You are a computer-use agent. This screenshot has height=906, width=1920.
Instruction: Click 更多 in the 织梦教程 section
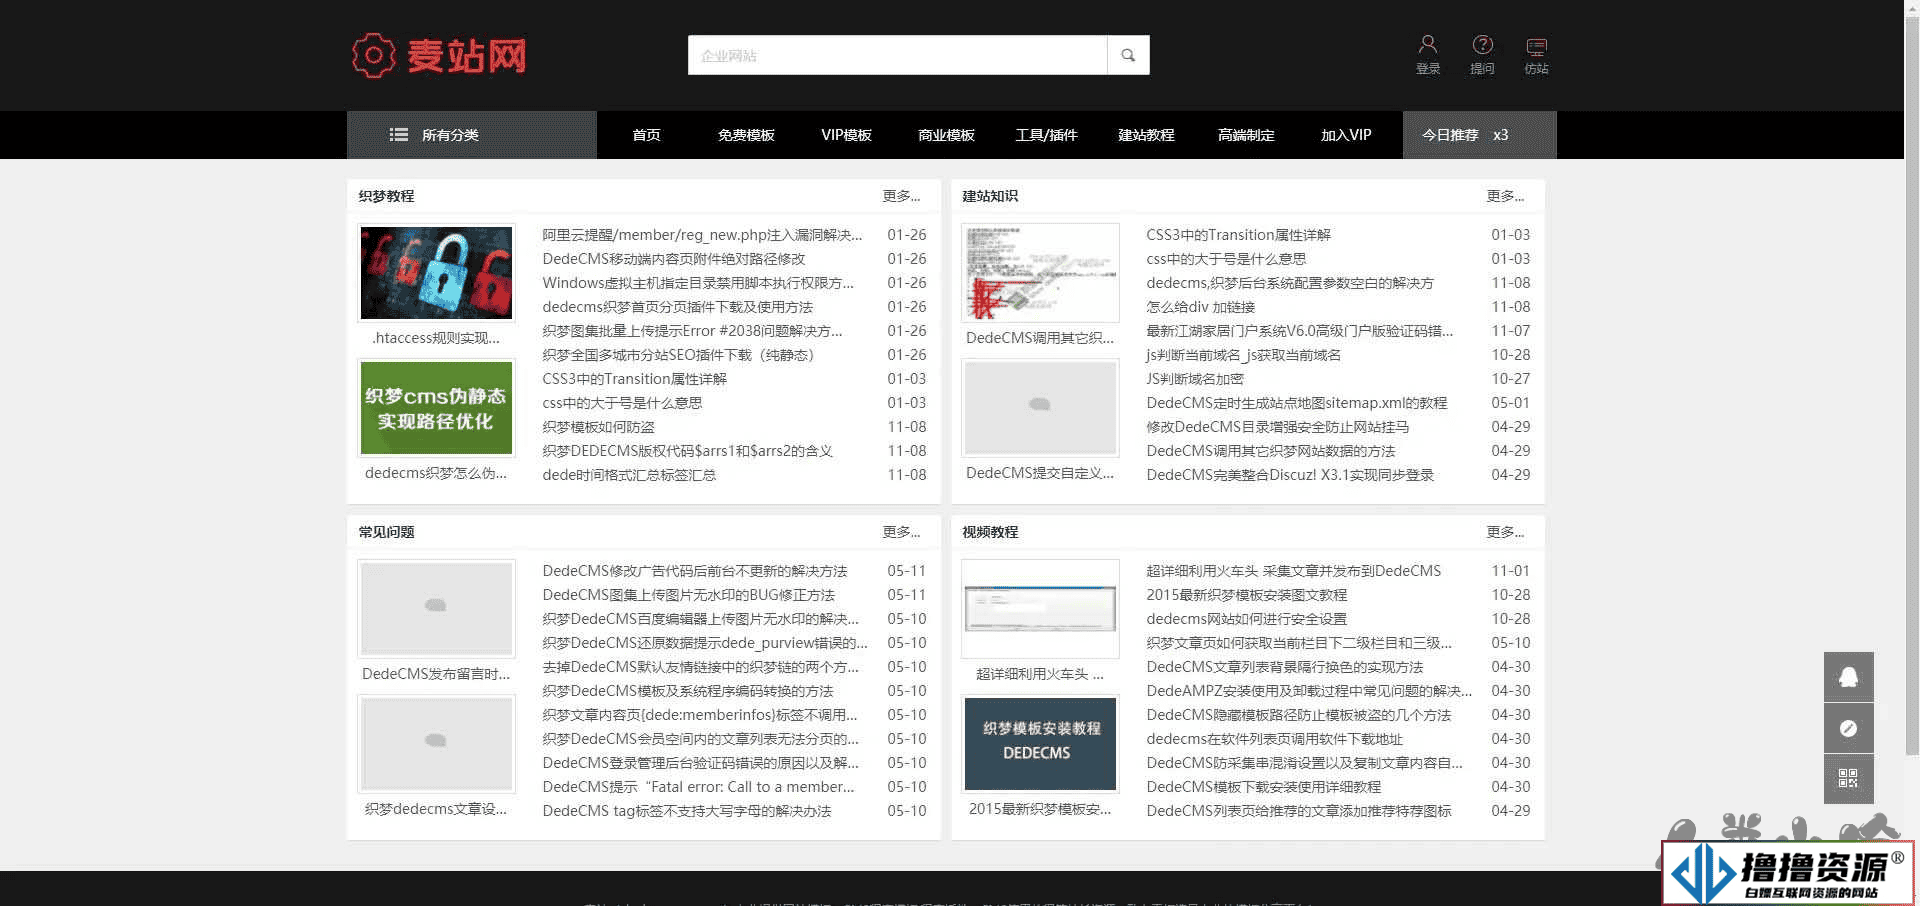pos(901,196)
